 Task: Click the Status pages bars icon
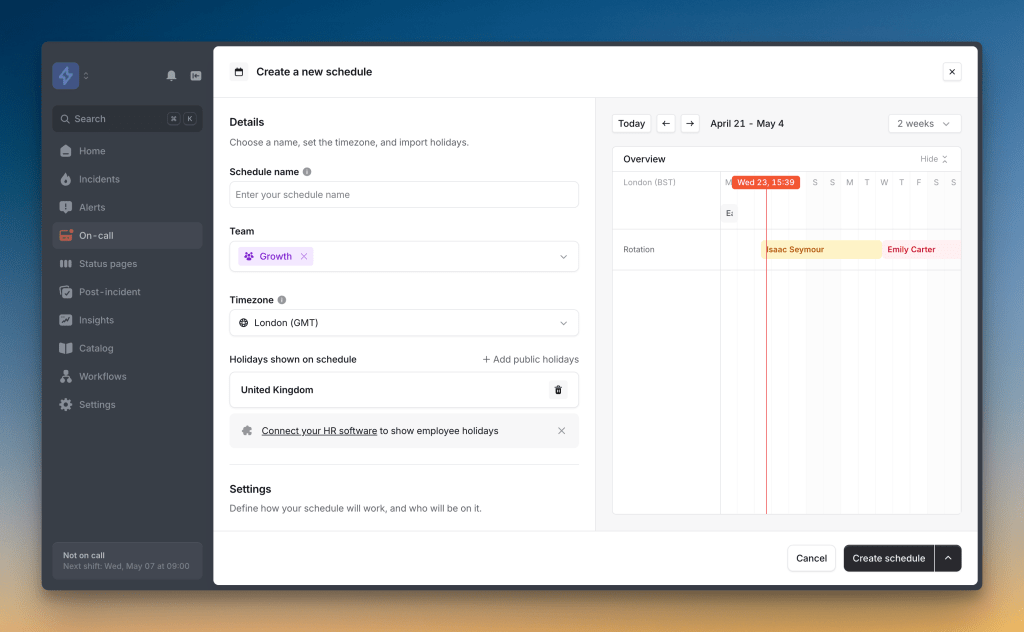(67, 263)
